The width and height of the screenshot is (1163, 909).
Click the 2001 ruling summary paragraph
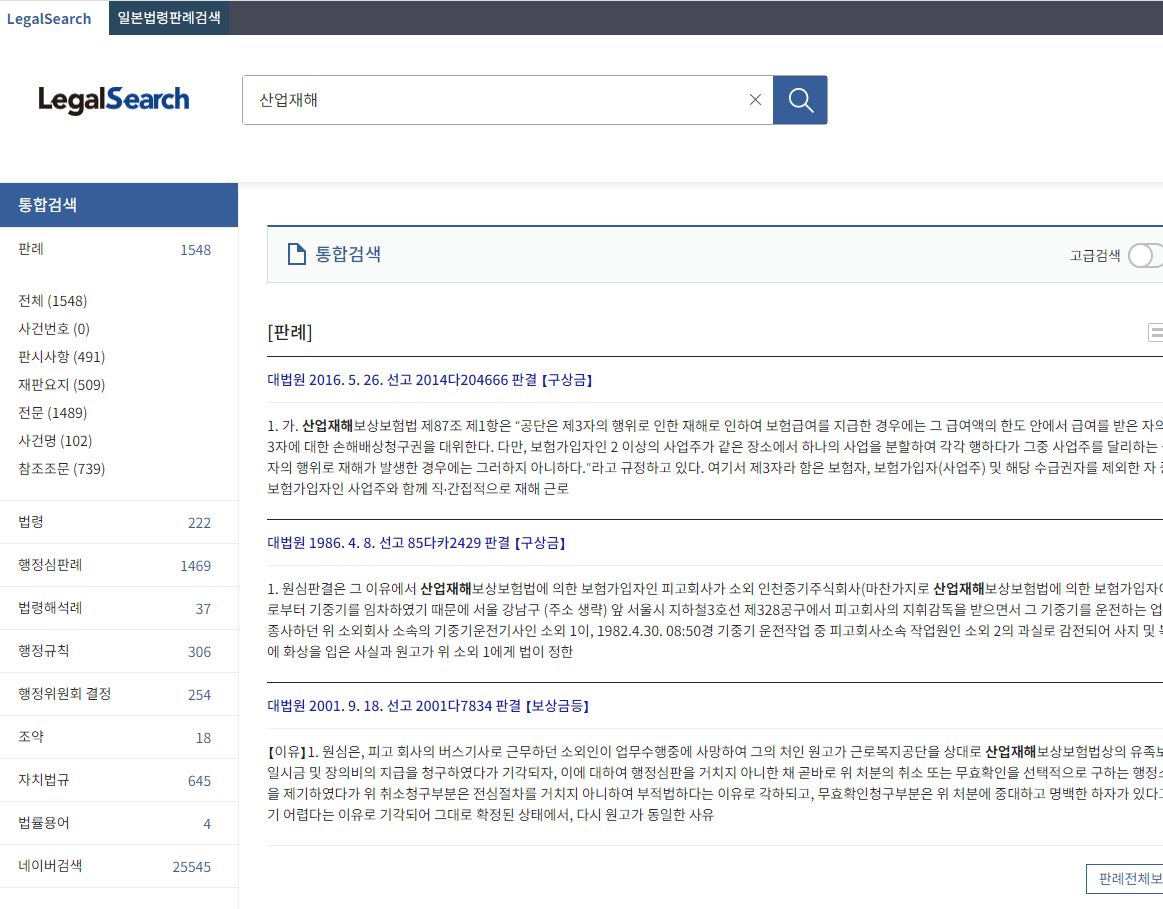point(715,783)
